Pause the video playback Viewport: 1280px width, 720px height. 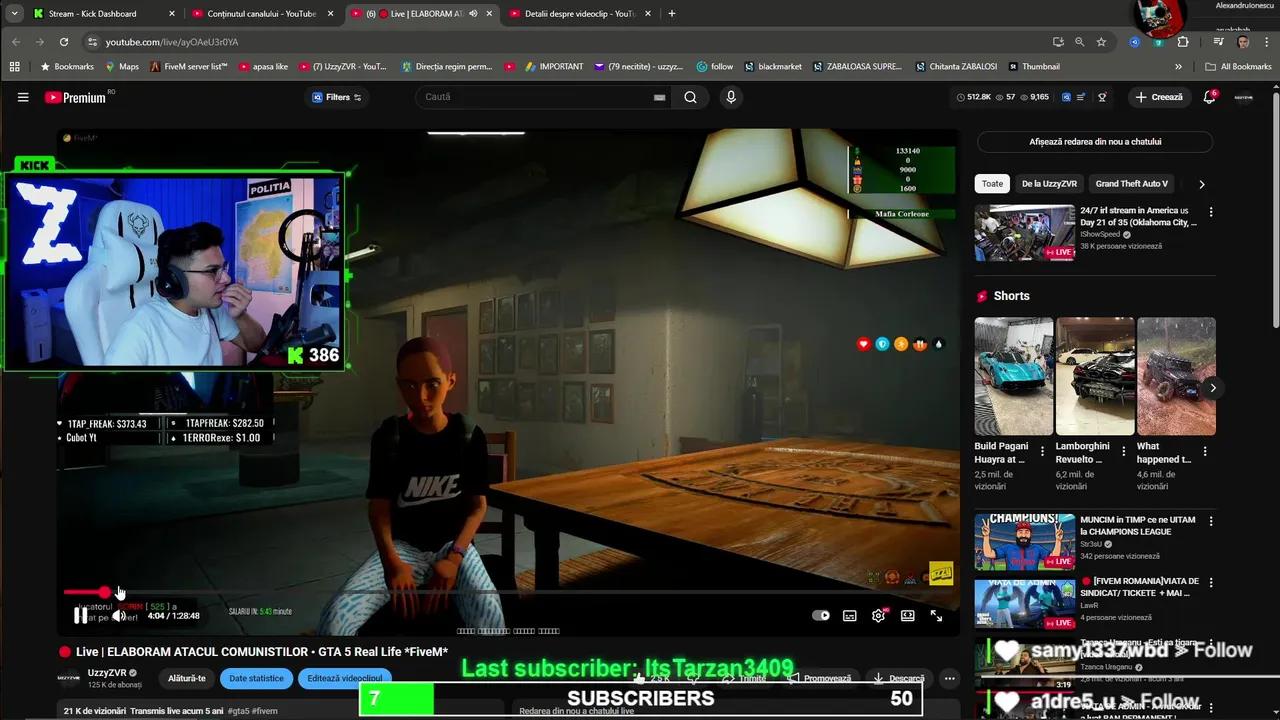[x=81, y=616]
